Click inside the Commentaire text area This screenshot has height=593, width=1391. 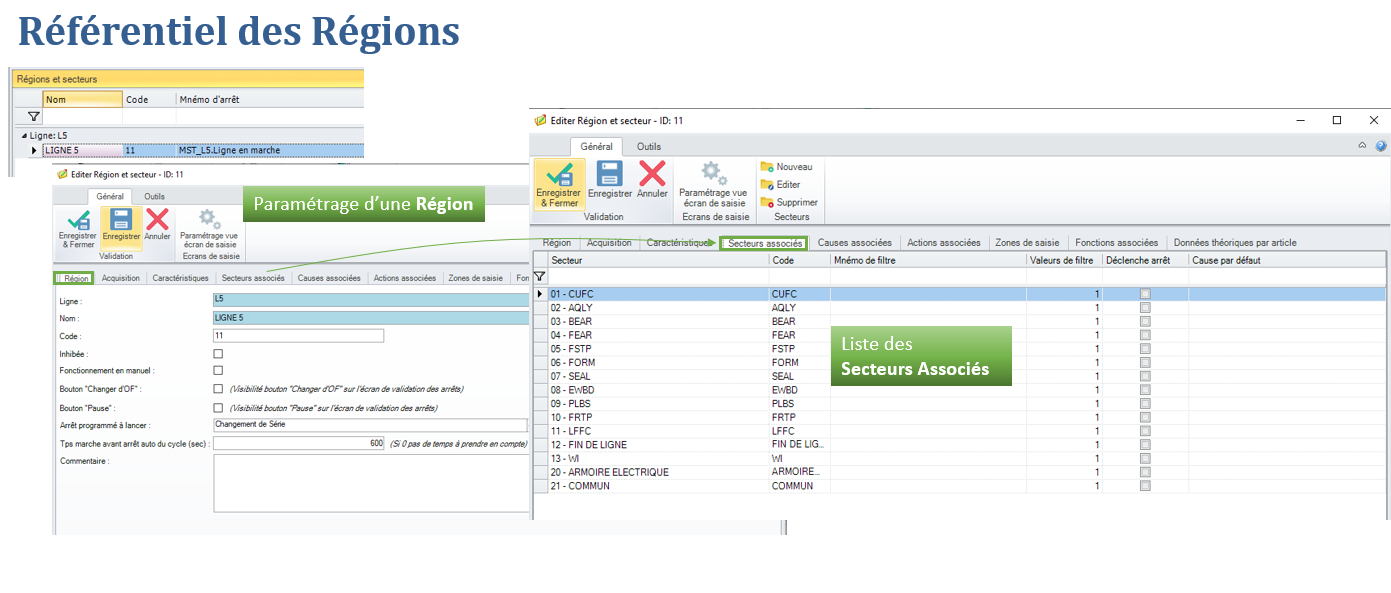click(x=370, y=484)
